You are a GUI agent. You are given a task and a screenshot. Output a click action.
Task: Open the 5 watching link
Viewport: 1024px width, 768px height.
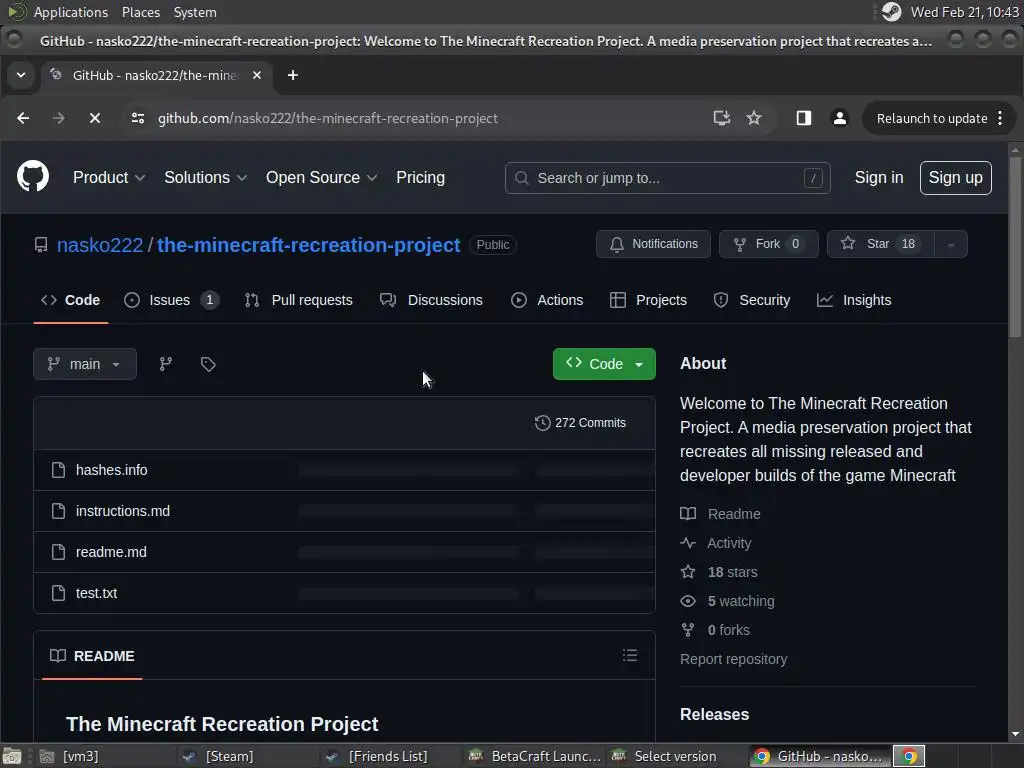click(741, 601)
